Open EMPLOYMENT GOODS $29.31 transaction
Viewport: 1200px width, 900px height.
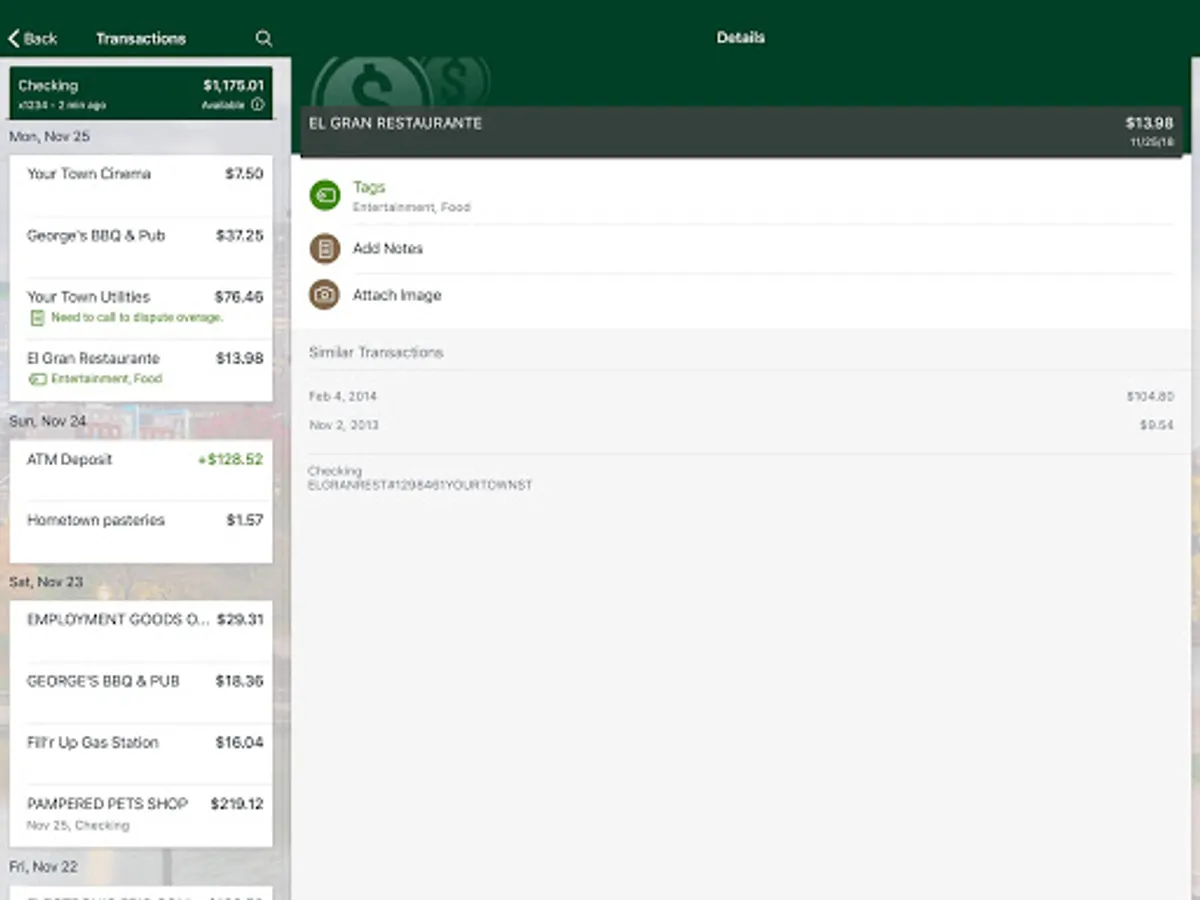[x=141, y=631]
